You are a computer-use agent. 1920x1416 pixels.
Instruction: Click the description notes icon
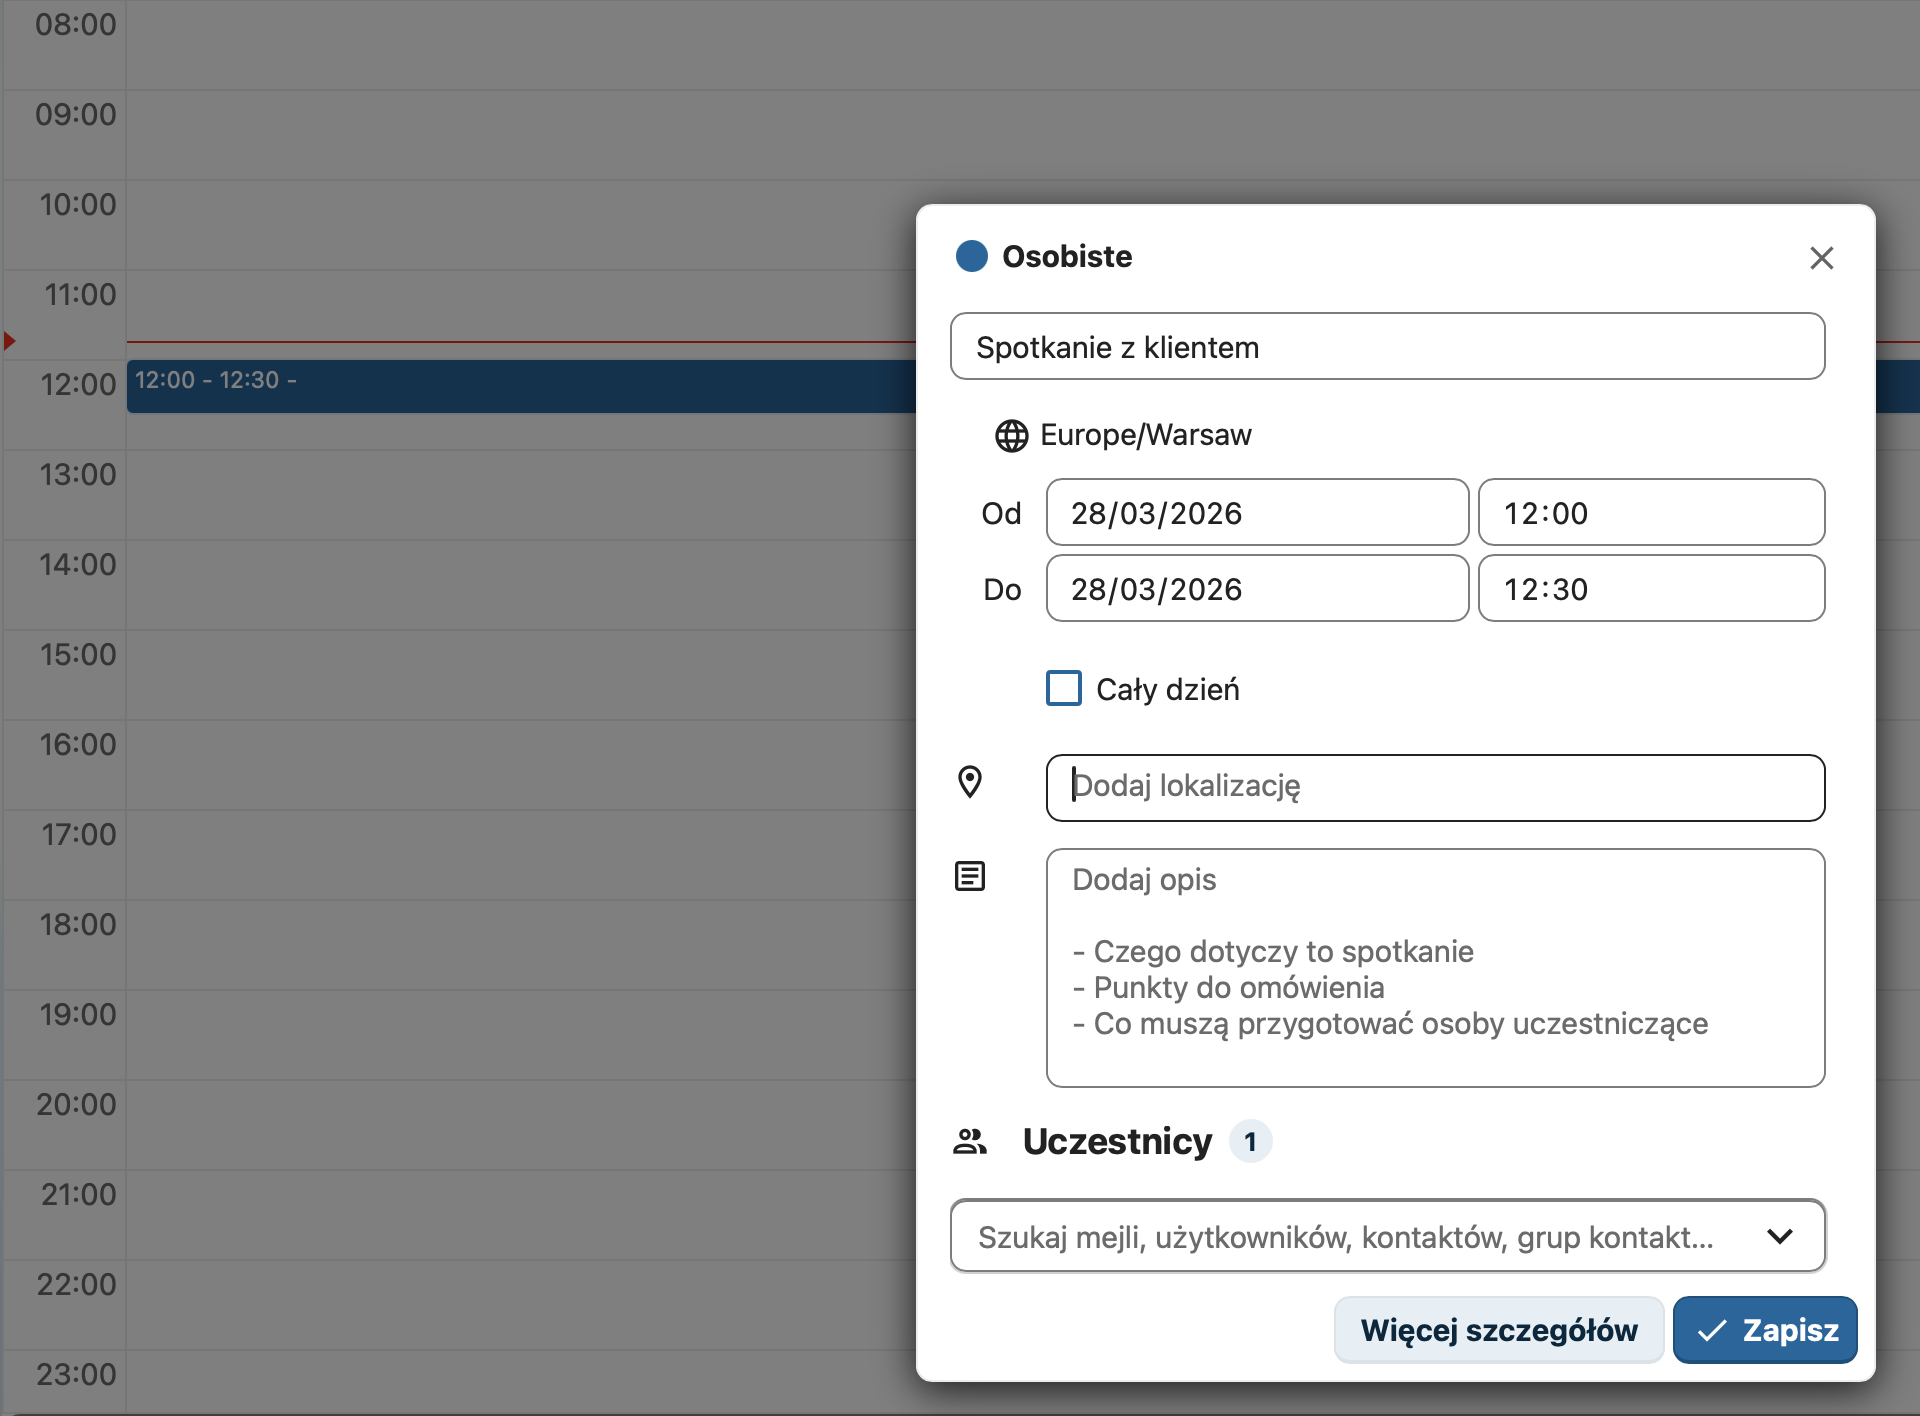coord(970,877)
